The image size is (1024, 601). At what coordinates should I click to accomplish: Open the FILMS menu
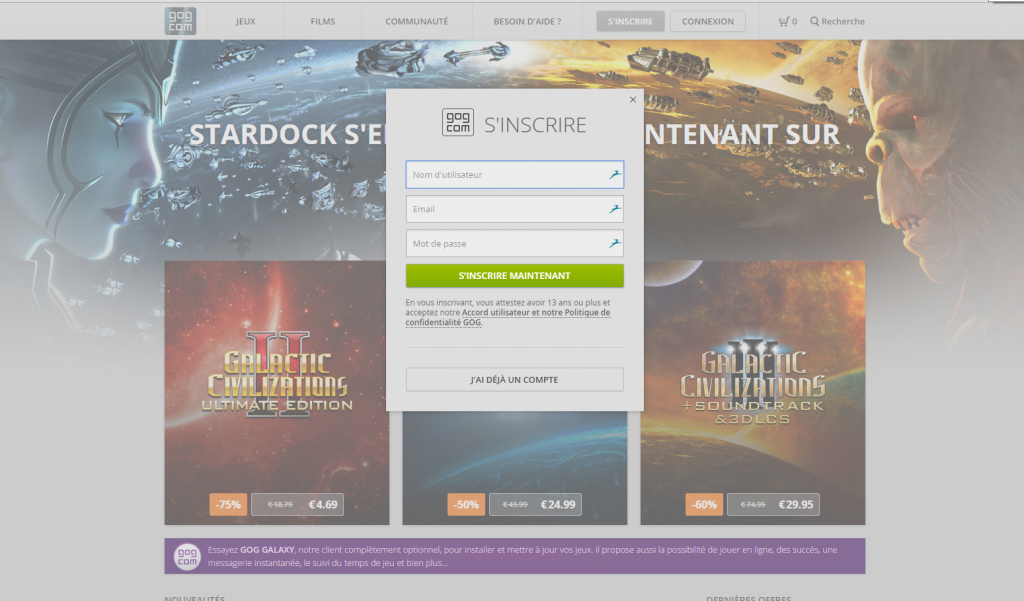323,21
